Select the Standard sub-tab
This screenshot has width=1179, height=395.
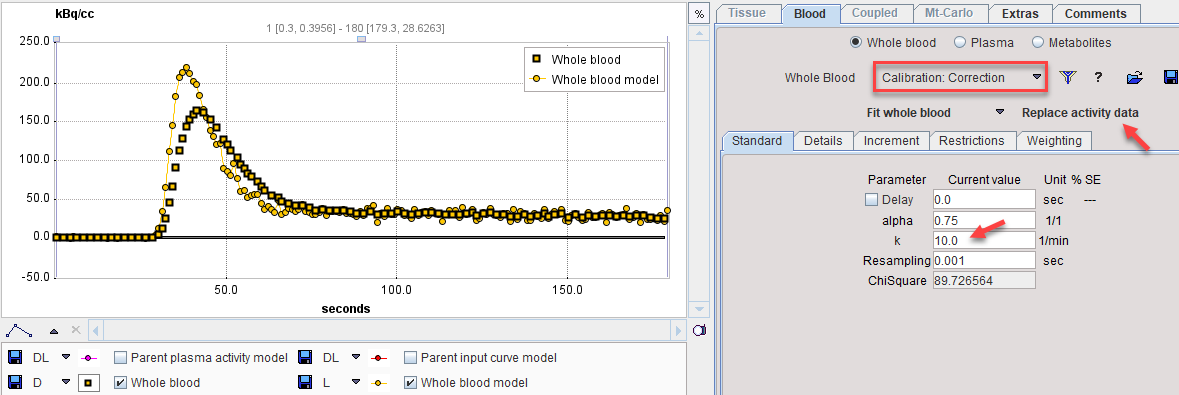coord(757,141)
